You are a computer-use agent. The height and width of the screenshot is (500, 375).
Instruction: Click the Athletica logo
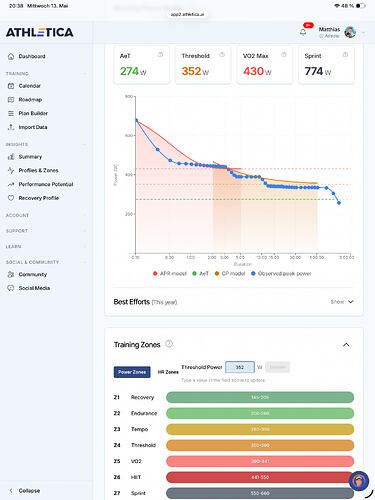(40, 32)
